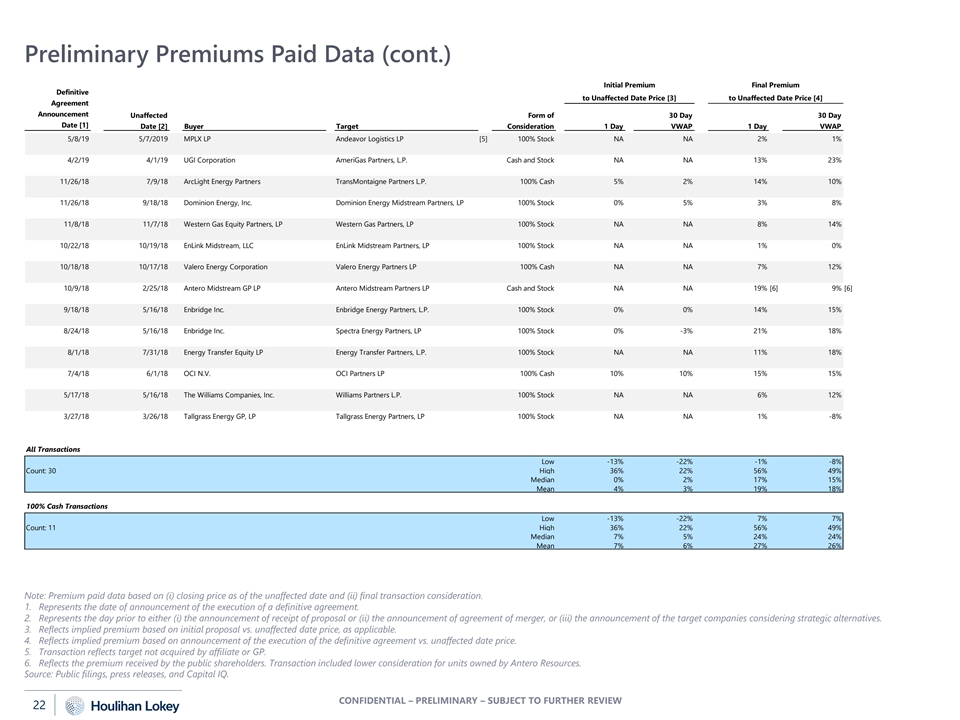Viewport: 960px width, 720px height.
Task: Select the 'Preliminary Premiums Paid Data (cont.)' title
Action: coord(238,54)
